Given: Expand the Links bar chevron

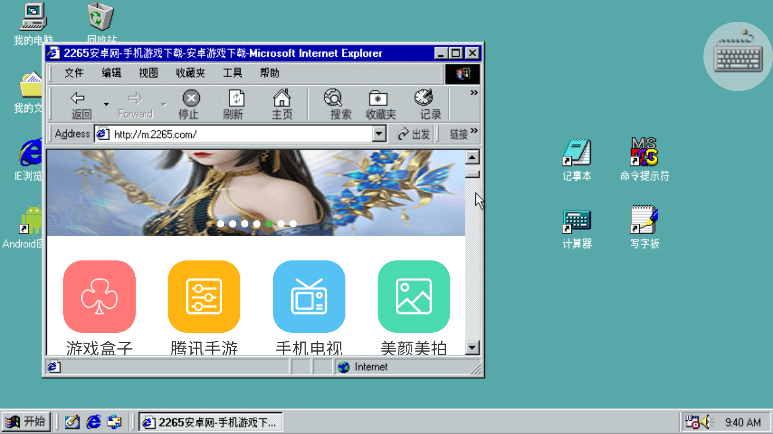Looking at the screenshot, I should [474, 133].
